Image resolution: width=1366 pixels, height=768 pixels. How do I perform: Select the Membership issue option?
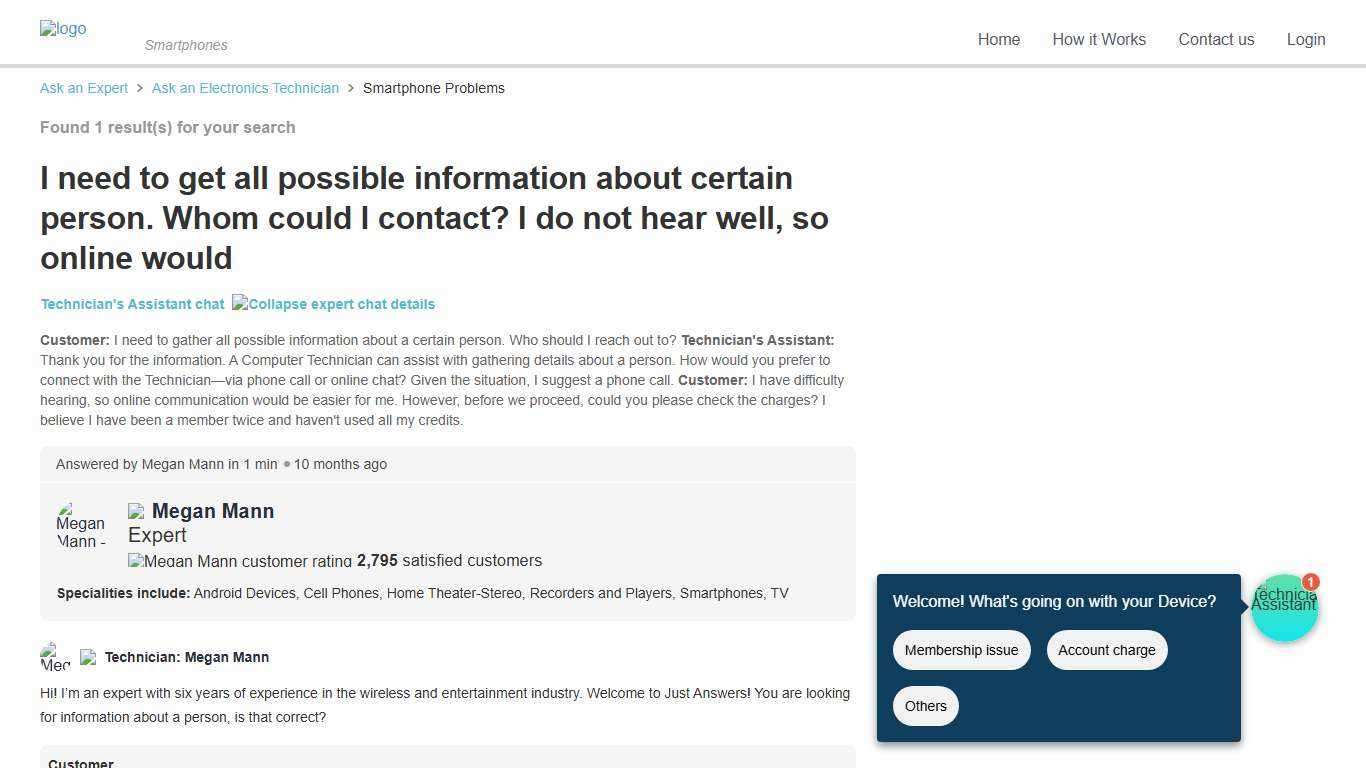961,650
